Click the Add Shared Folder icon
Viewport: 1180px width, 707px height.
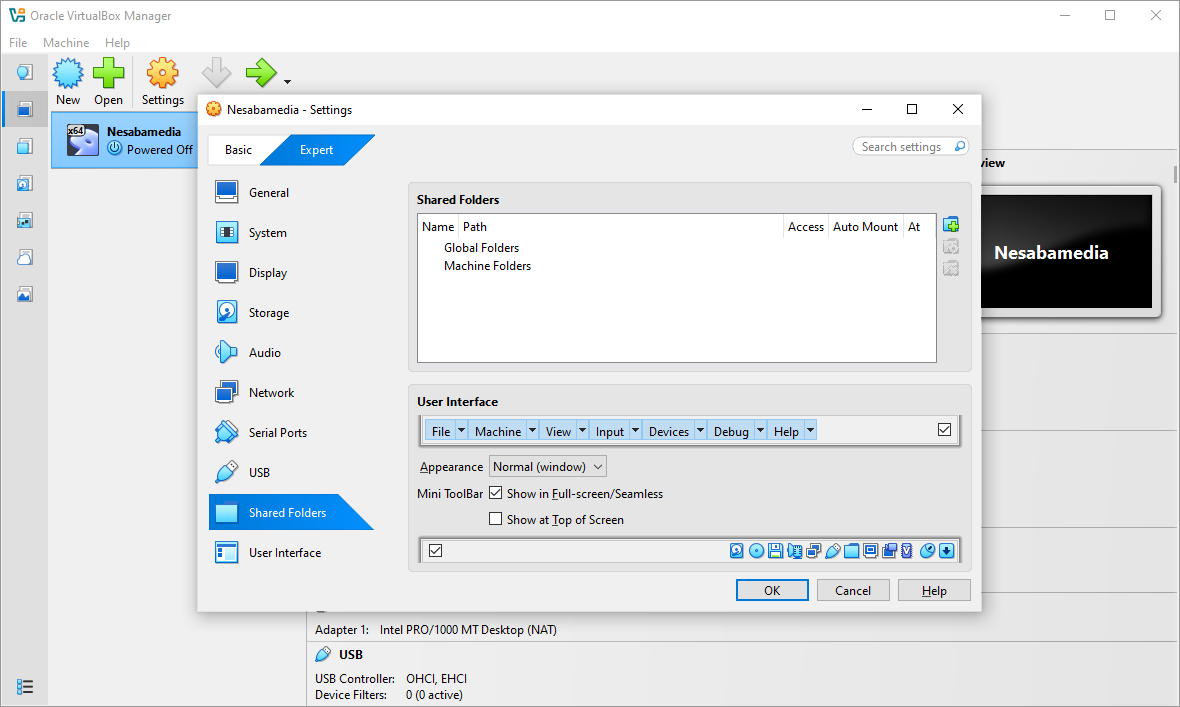951,225
